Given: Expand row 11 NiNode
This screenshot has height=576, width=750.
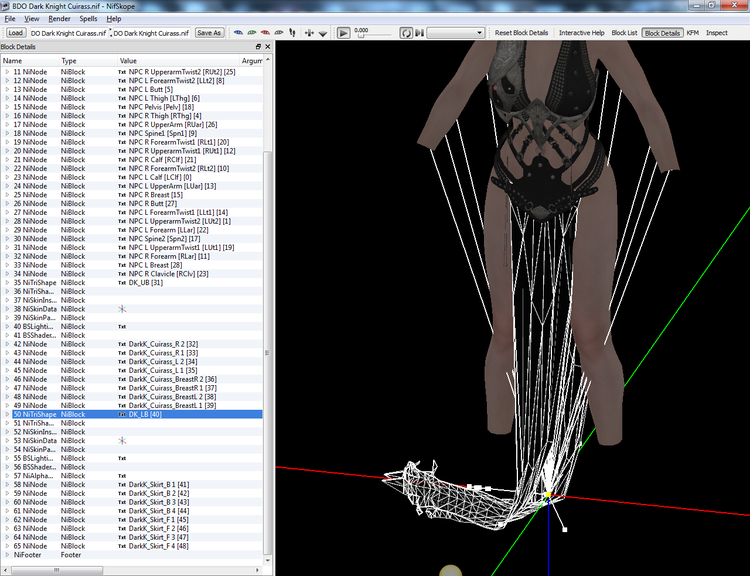Looking at the screenshot, I should point(7,72).
